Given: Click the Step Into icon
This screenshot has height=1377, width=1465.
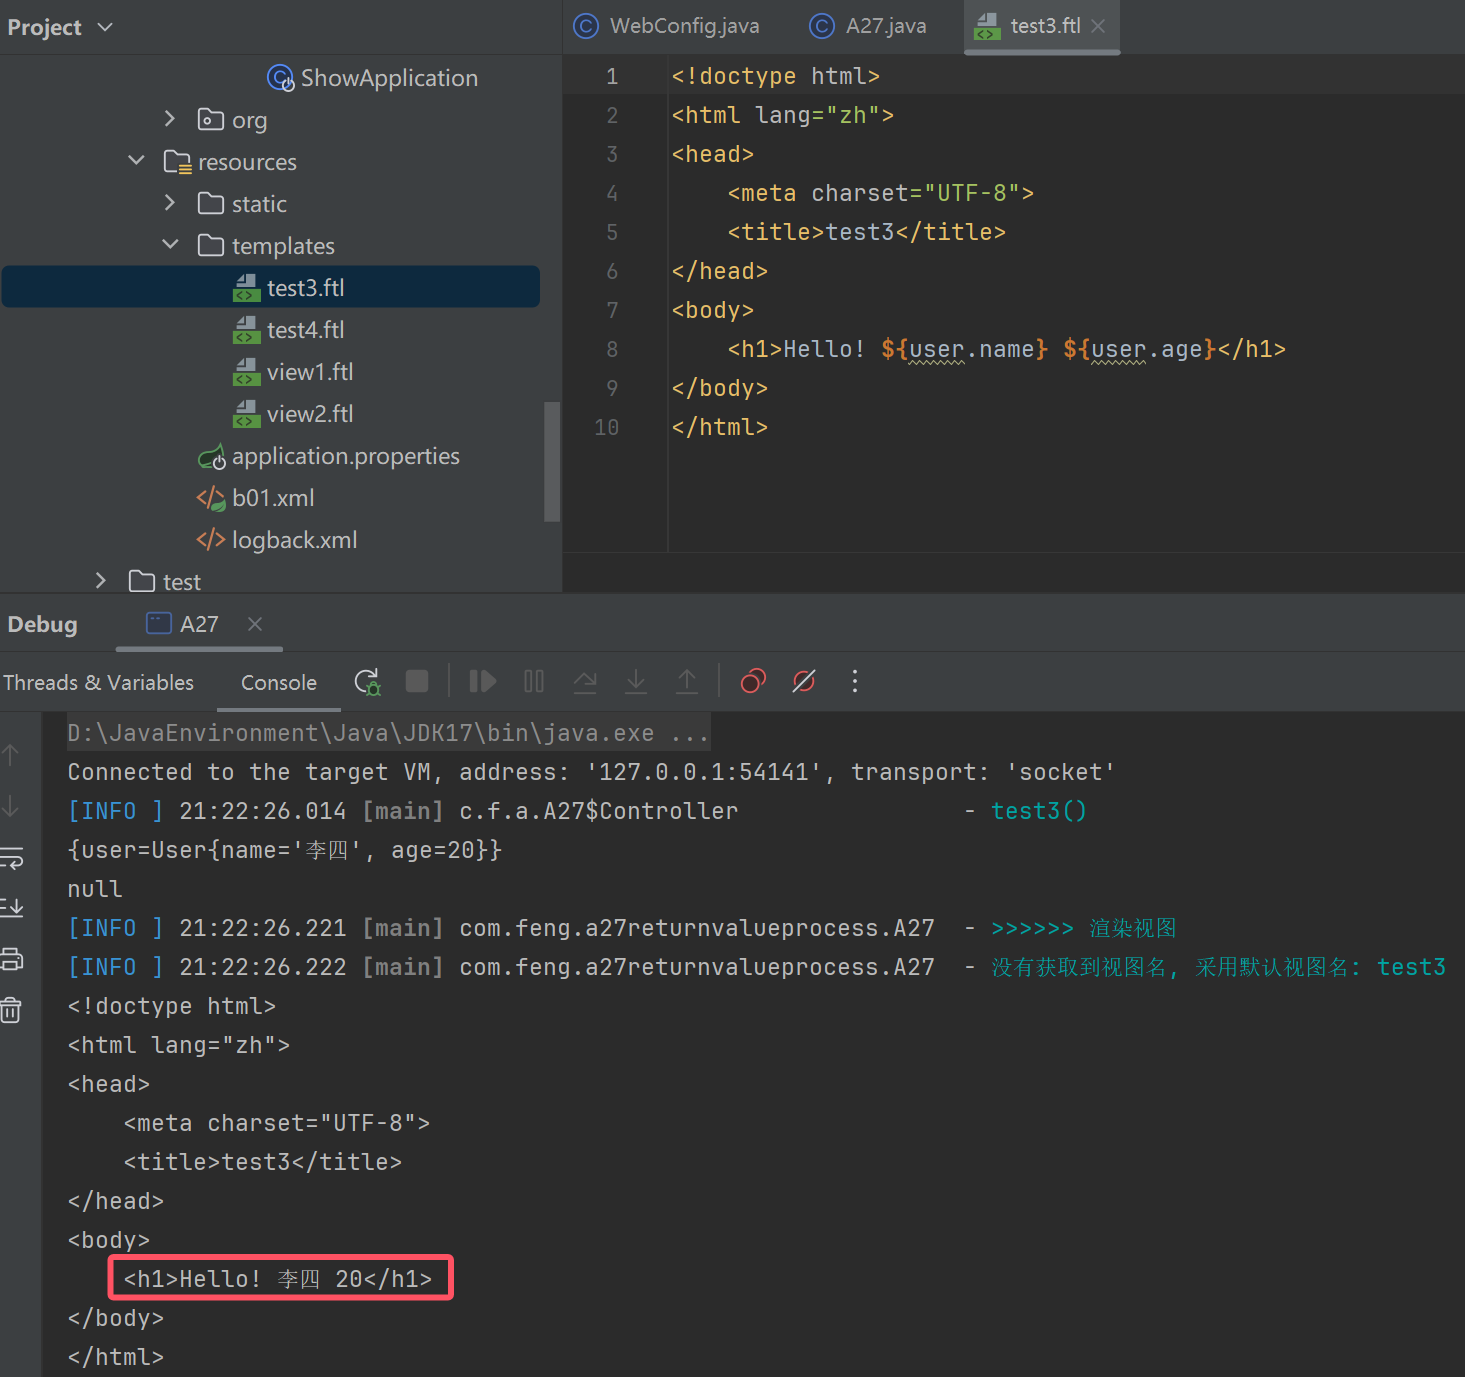Looking at the screenshot, I should click(x=636, y=682).
